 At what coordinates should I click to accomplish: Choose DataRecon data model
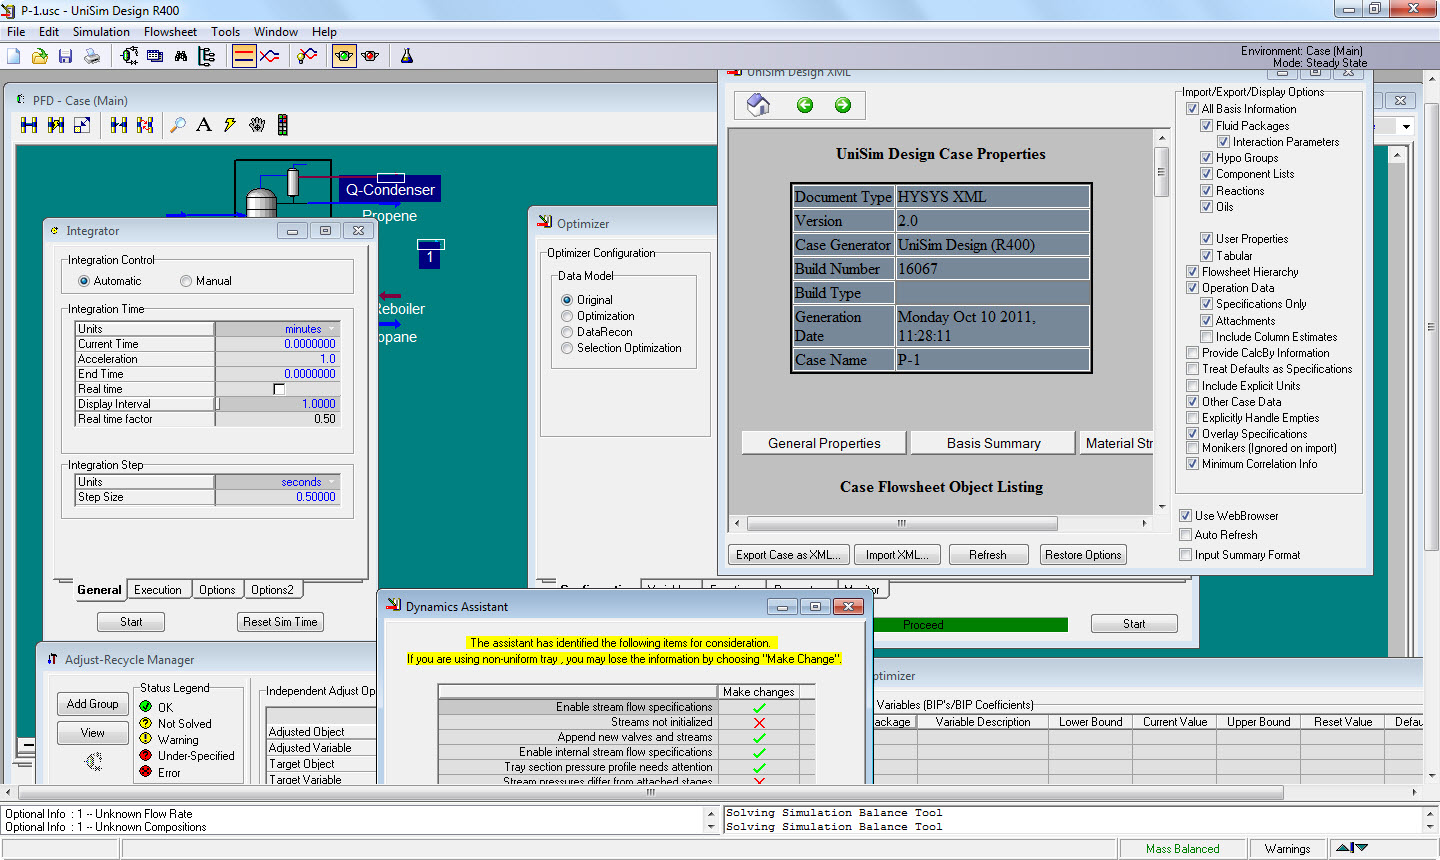(567, 332)
